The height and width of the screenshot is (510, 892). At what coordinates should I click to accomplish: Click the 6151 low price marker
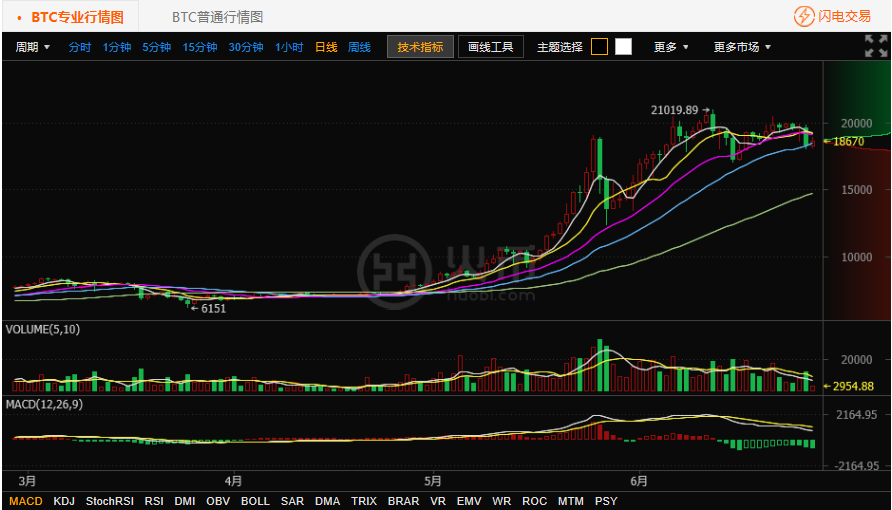pyautogui.click(x=209, y=309)
